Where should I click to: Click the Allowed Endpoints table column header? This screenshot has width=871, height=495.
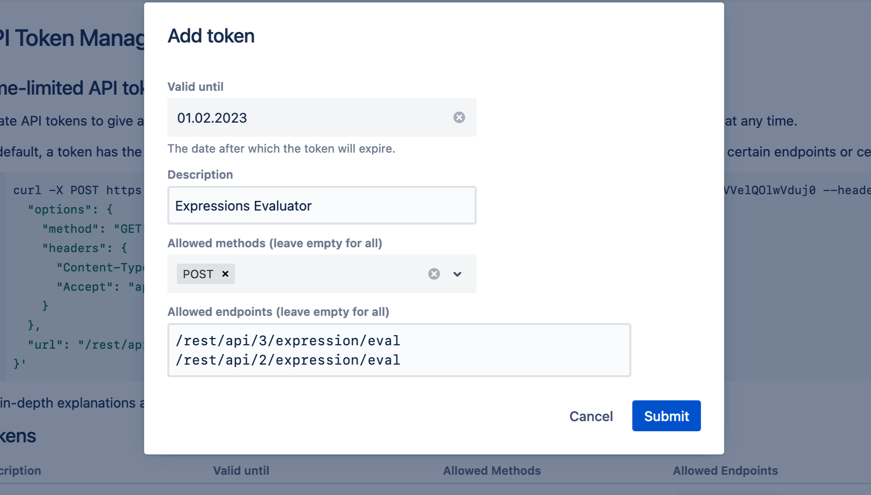[x=725, y=470]
